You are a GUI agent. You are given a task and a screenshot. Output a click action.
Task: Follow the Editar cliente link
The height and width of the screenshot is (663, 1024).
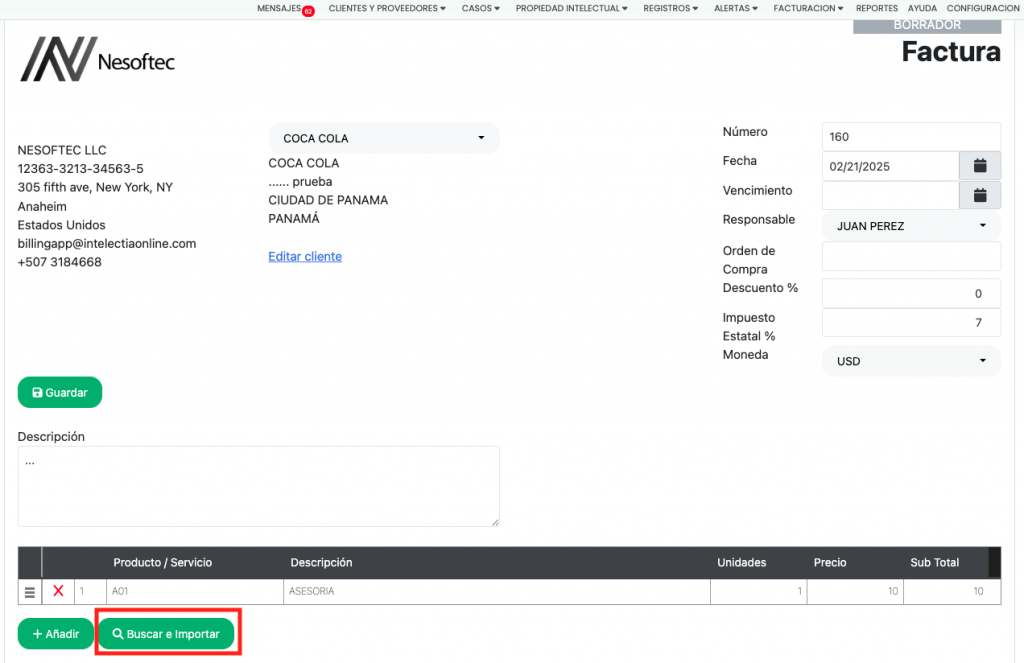[305, 257]
